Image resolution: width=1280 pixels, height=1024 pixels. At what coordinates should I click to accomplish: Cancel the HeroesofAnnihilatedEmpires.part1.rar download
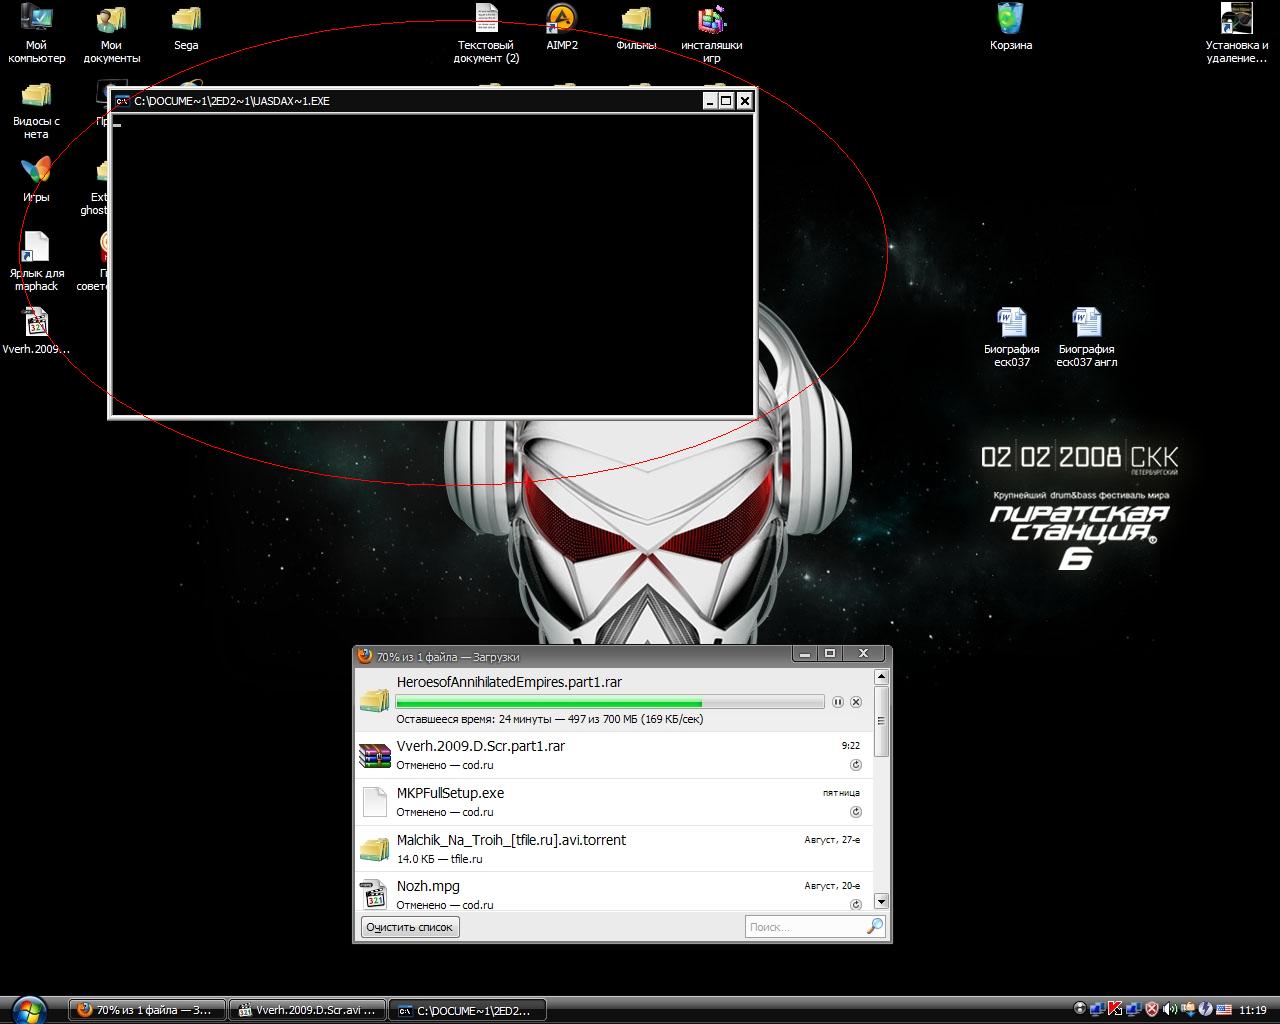[856, 702]
